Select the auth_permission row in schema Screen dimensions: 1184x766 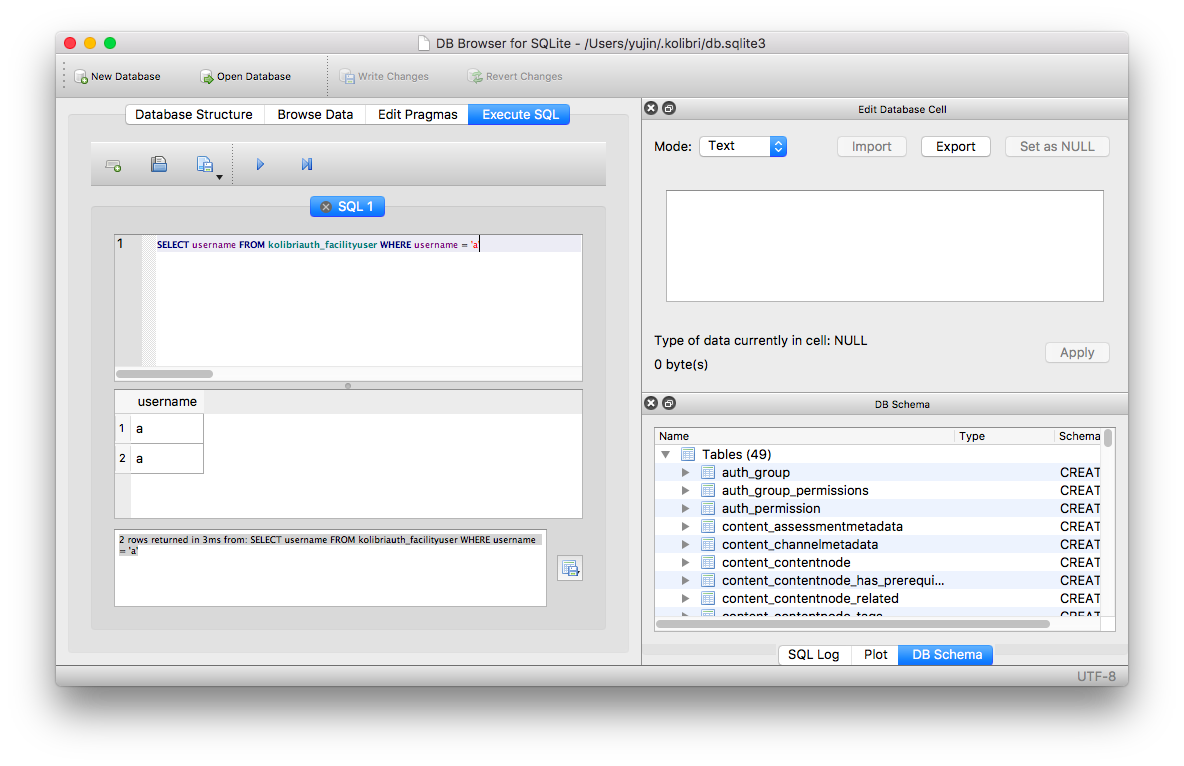click(x=877, y=509)
